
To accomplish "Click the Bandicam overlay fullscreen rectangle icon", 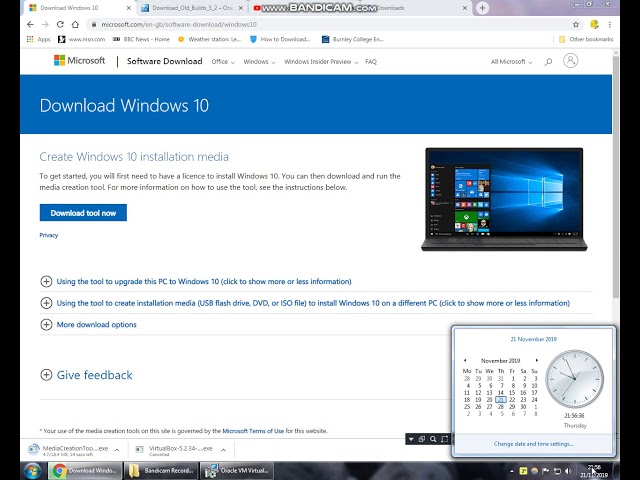I will [444, 439].
